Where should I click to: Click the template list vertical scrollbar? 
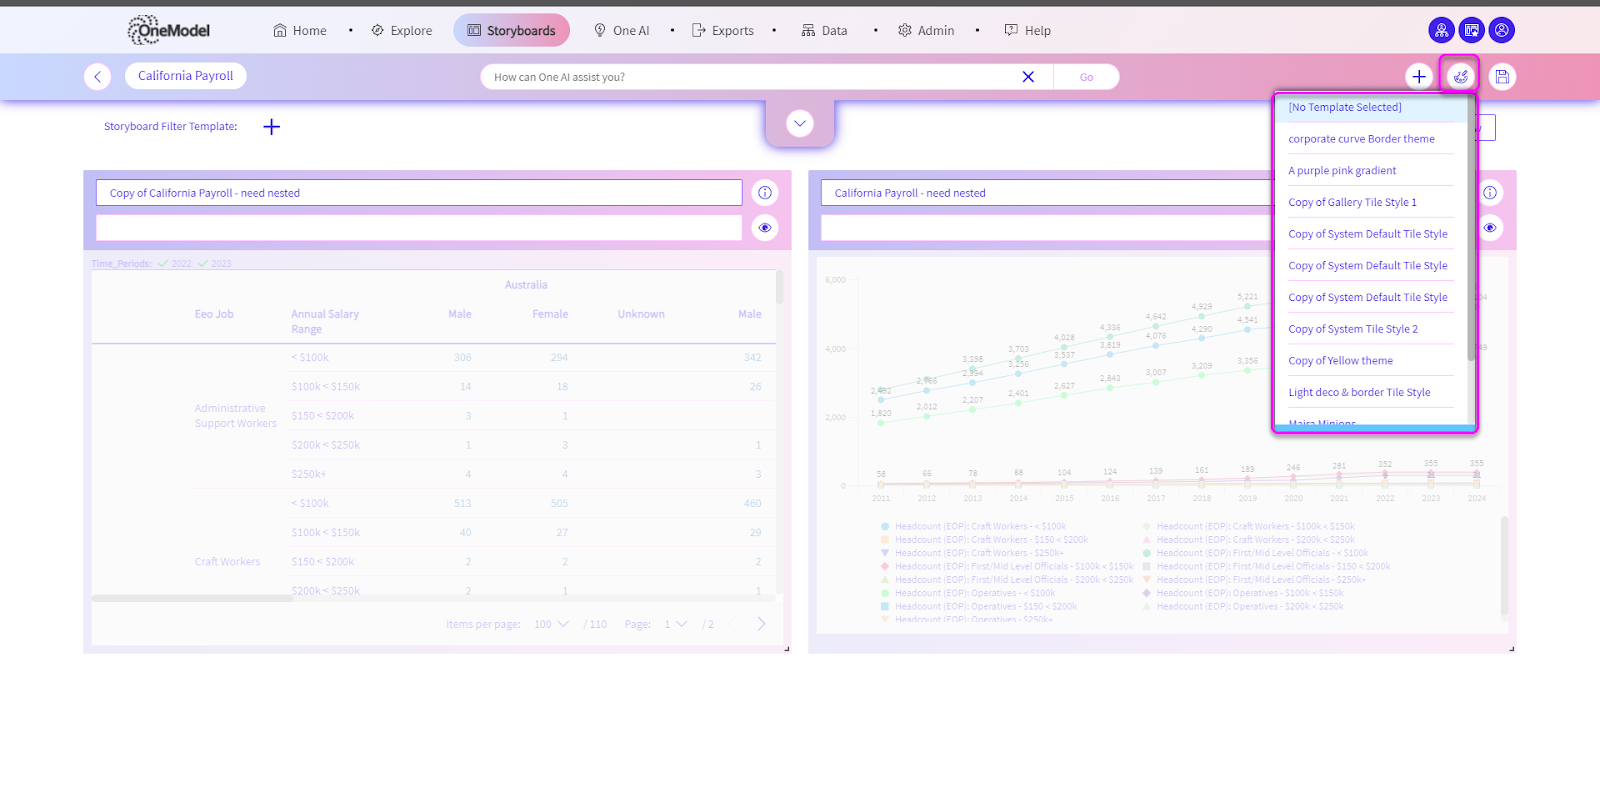point(1471,240)
